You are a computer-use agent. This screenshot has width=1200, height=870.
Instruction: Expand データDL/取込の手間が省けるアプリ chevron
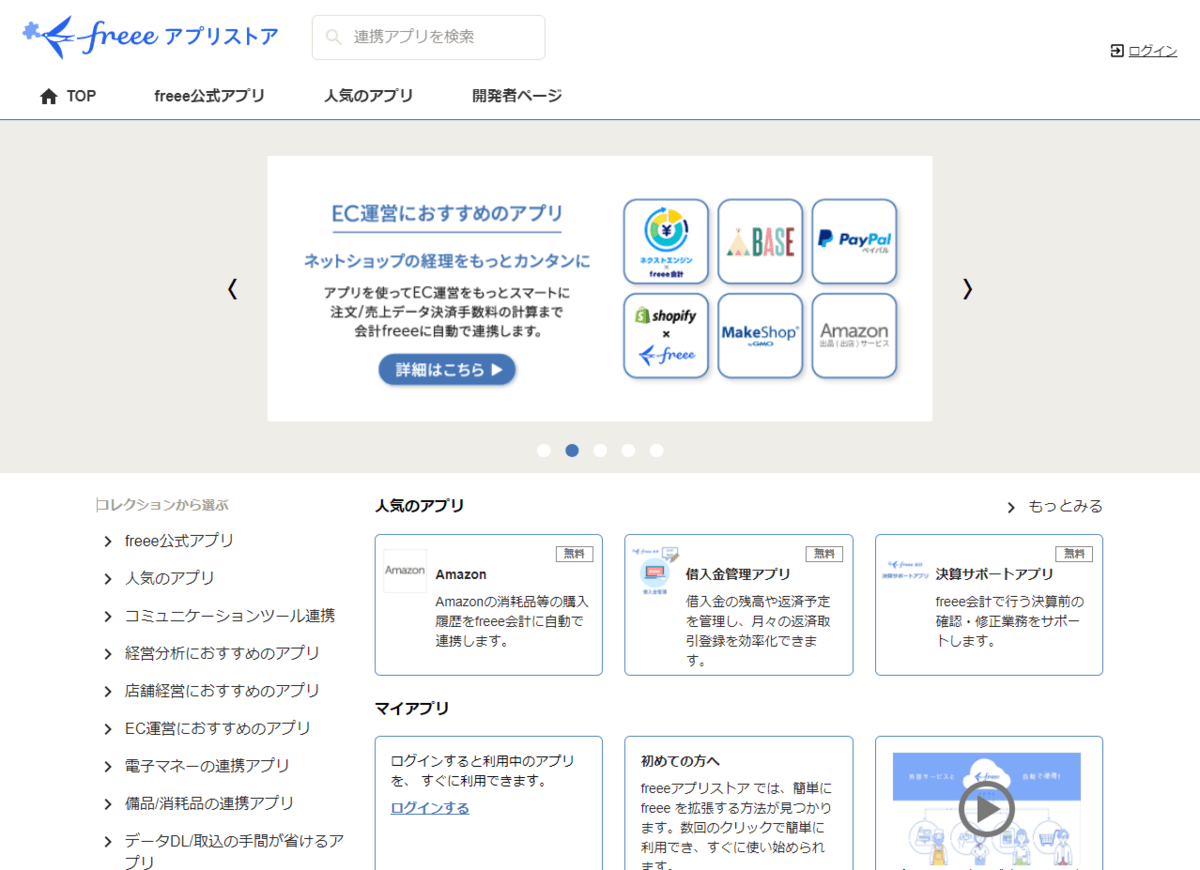click(x=108, y=841)
